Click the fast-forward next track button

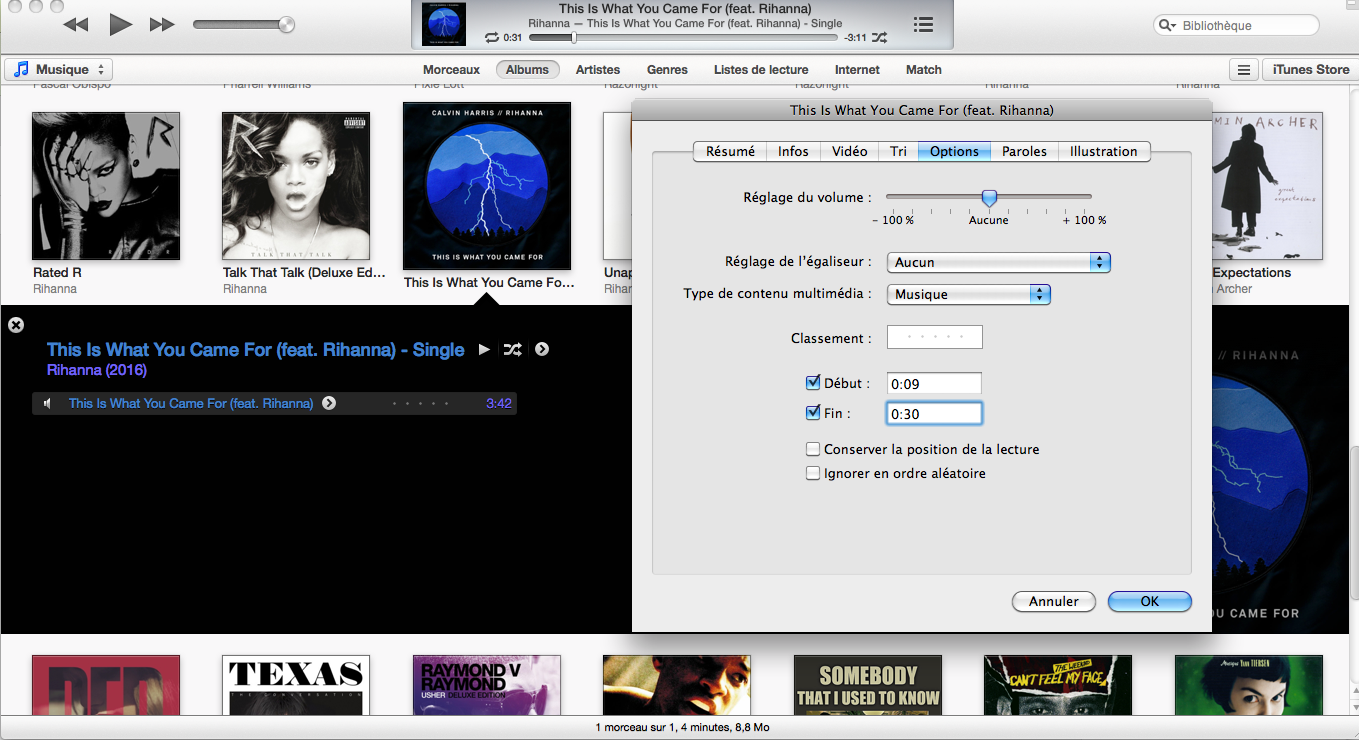[x=162, y=24]
